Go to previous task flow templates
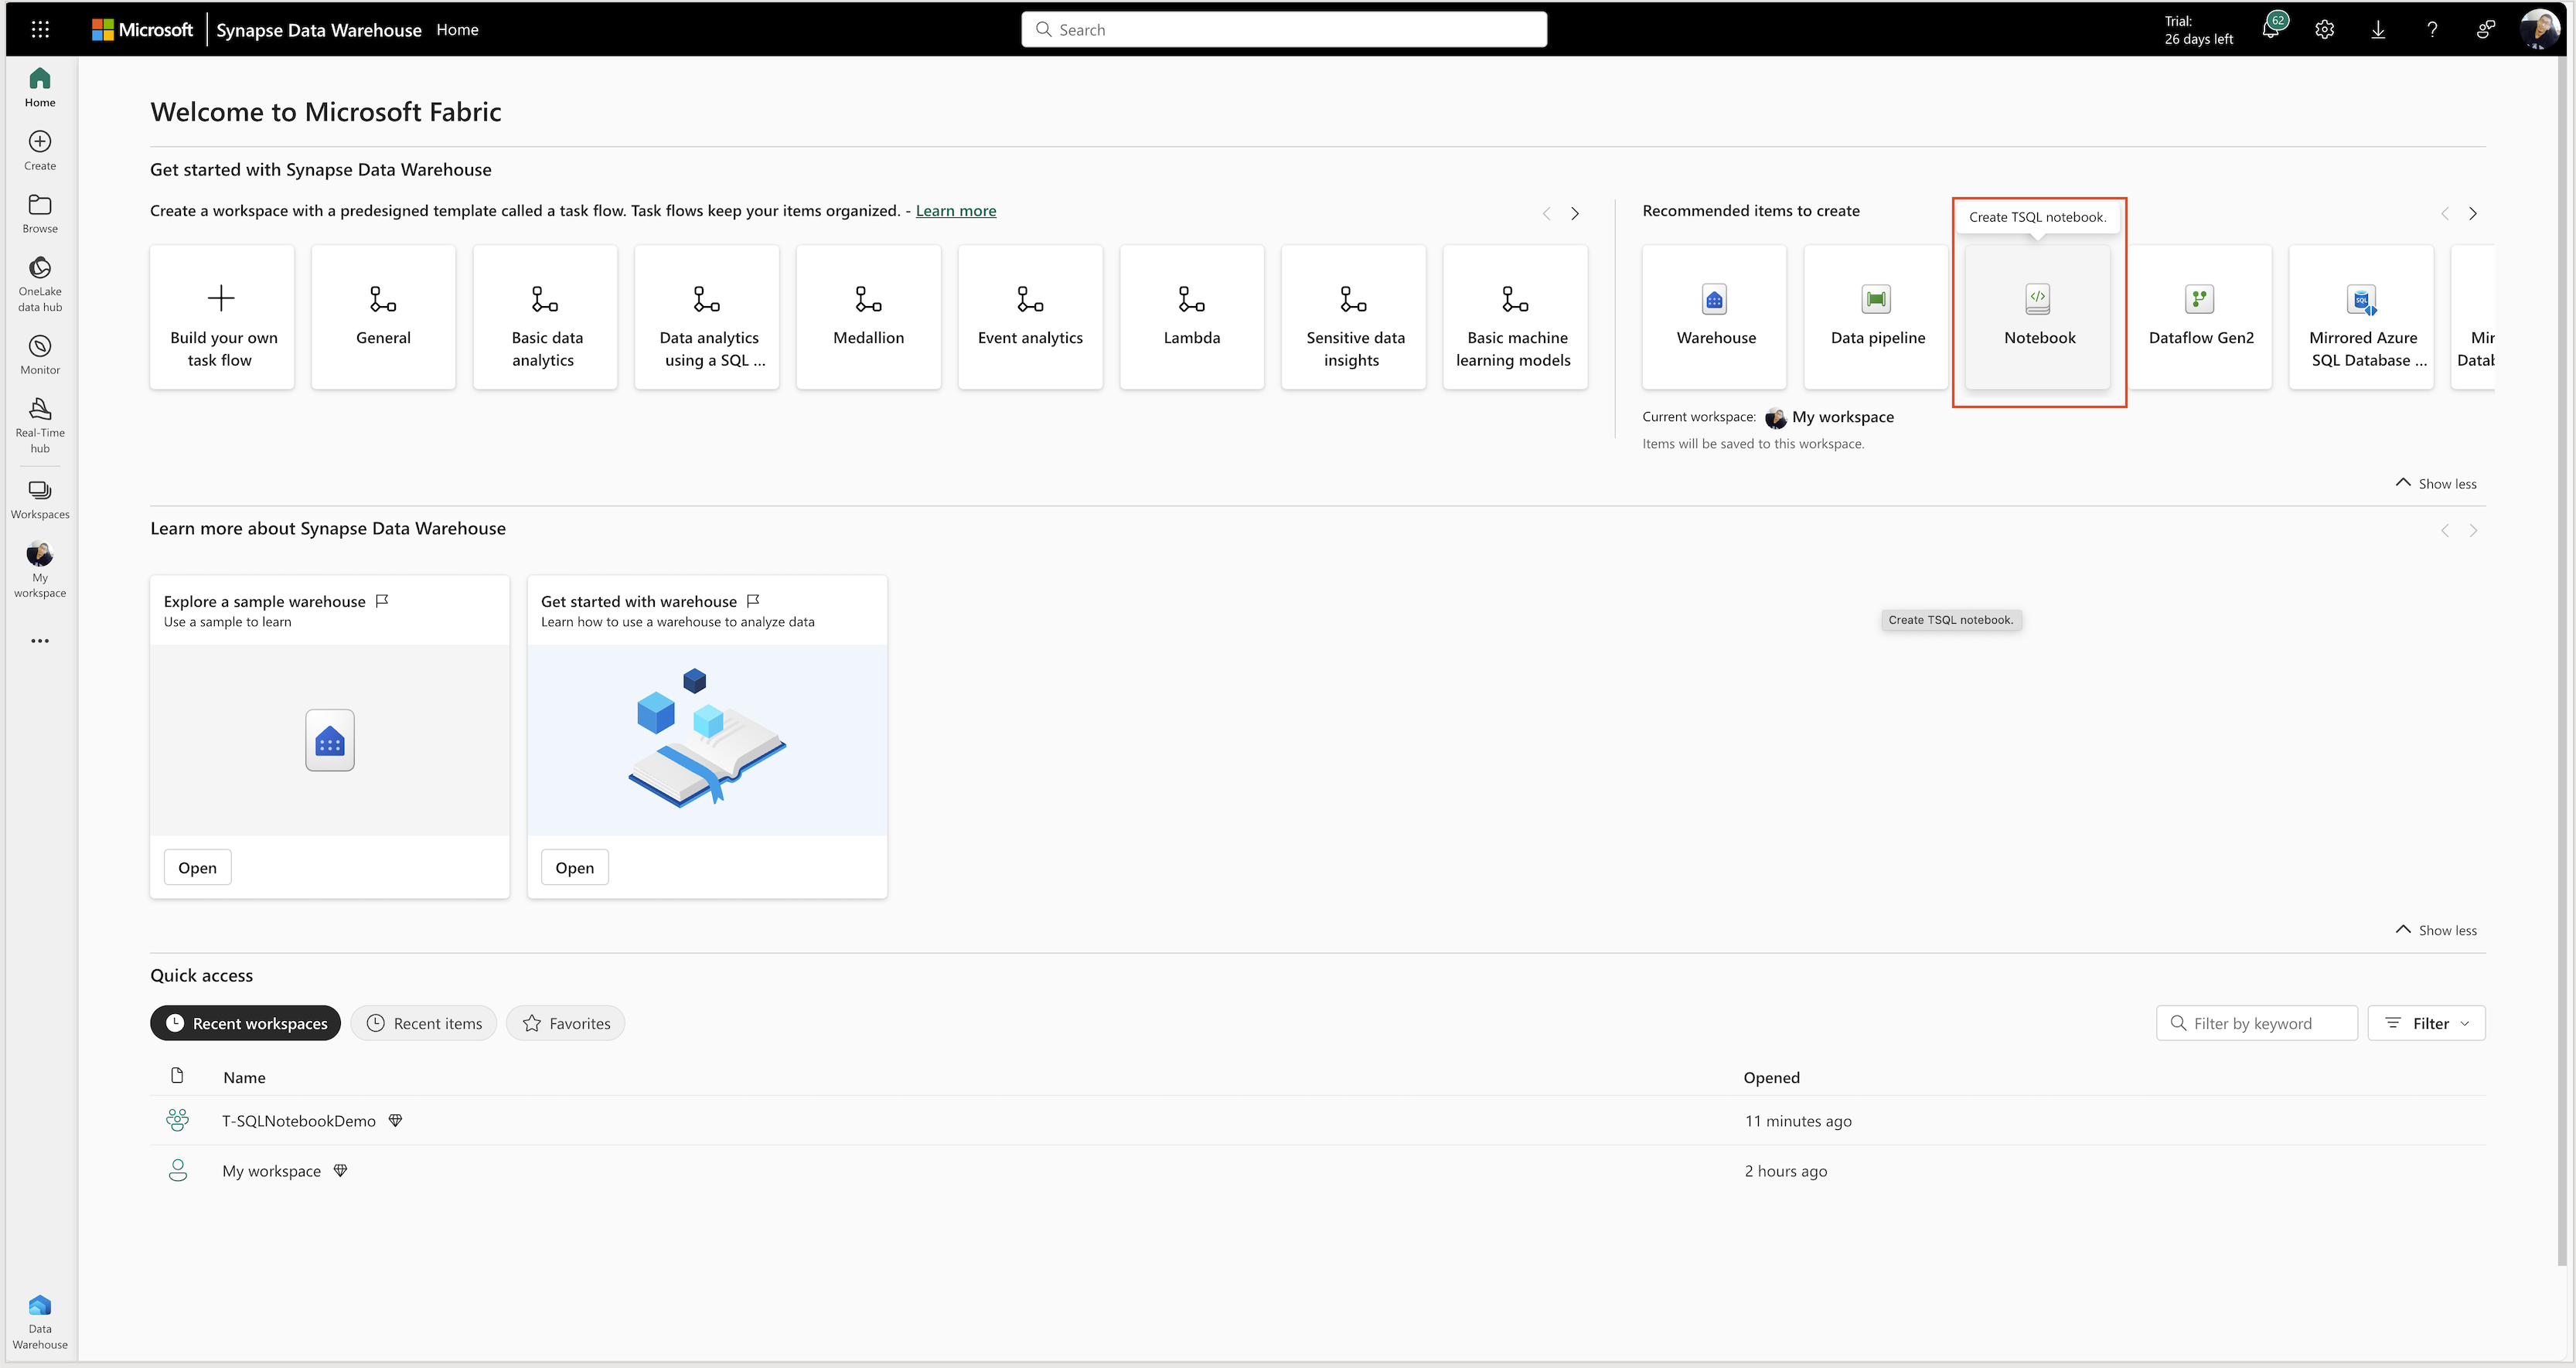The height and width of the screenshot is (1368, 2576). 1547,213
